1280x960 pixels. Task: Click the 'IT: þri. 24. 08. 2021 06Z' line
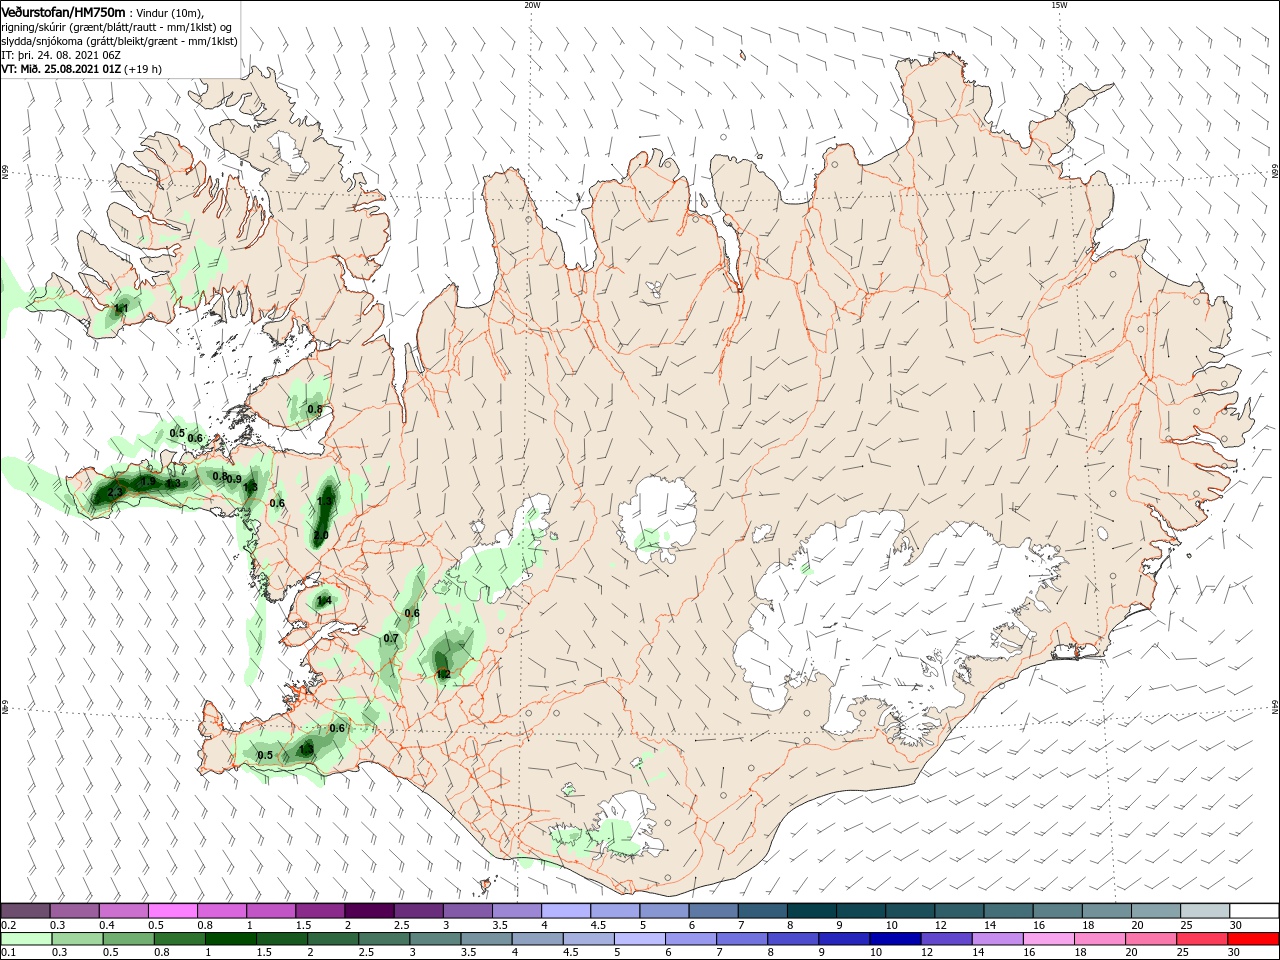[x=61, y=55]
